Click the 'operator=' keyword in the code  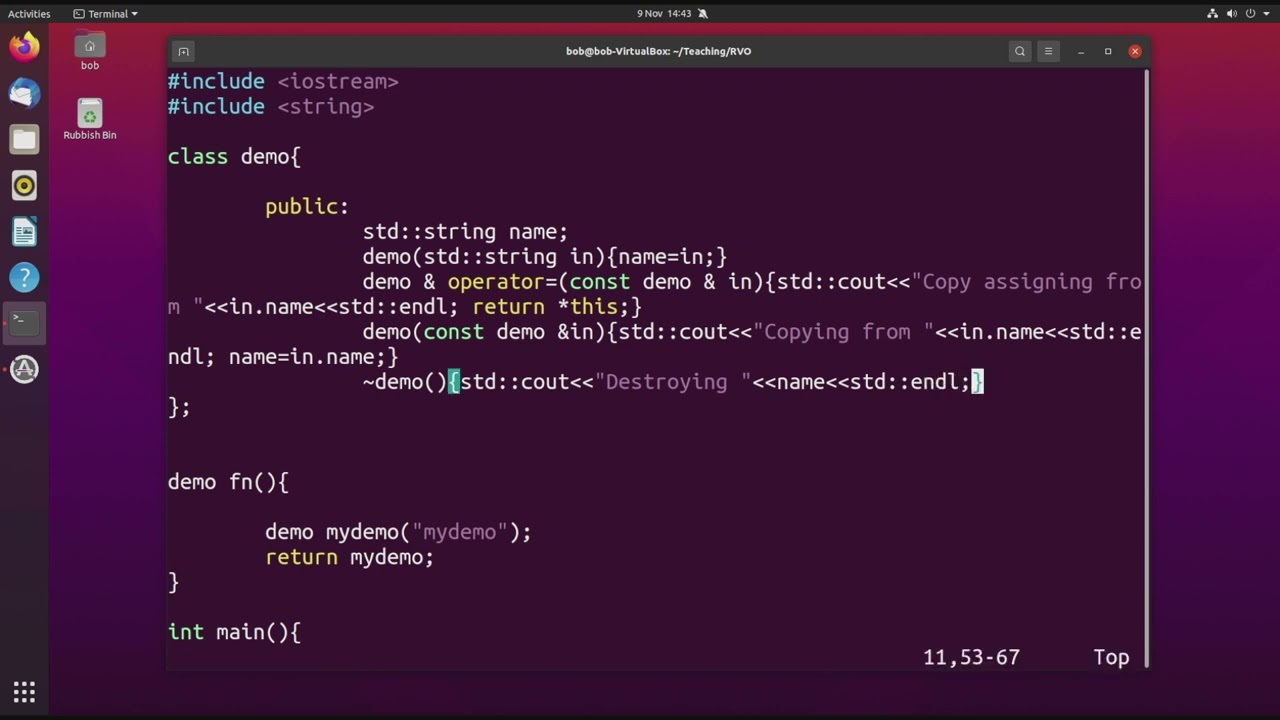(502, 282)
